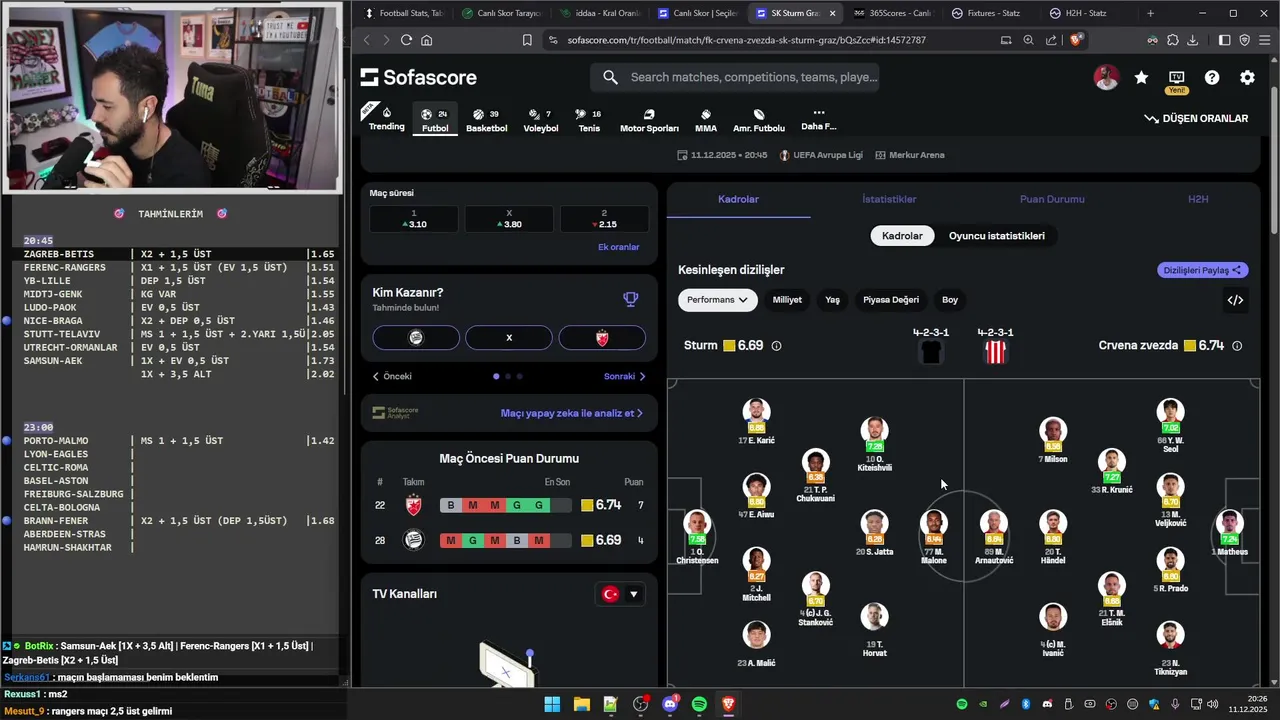Click the embed code icon button
The width and height of the screenshot is (1280, 720).
point(1235,300)
